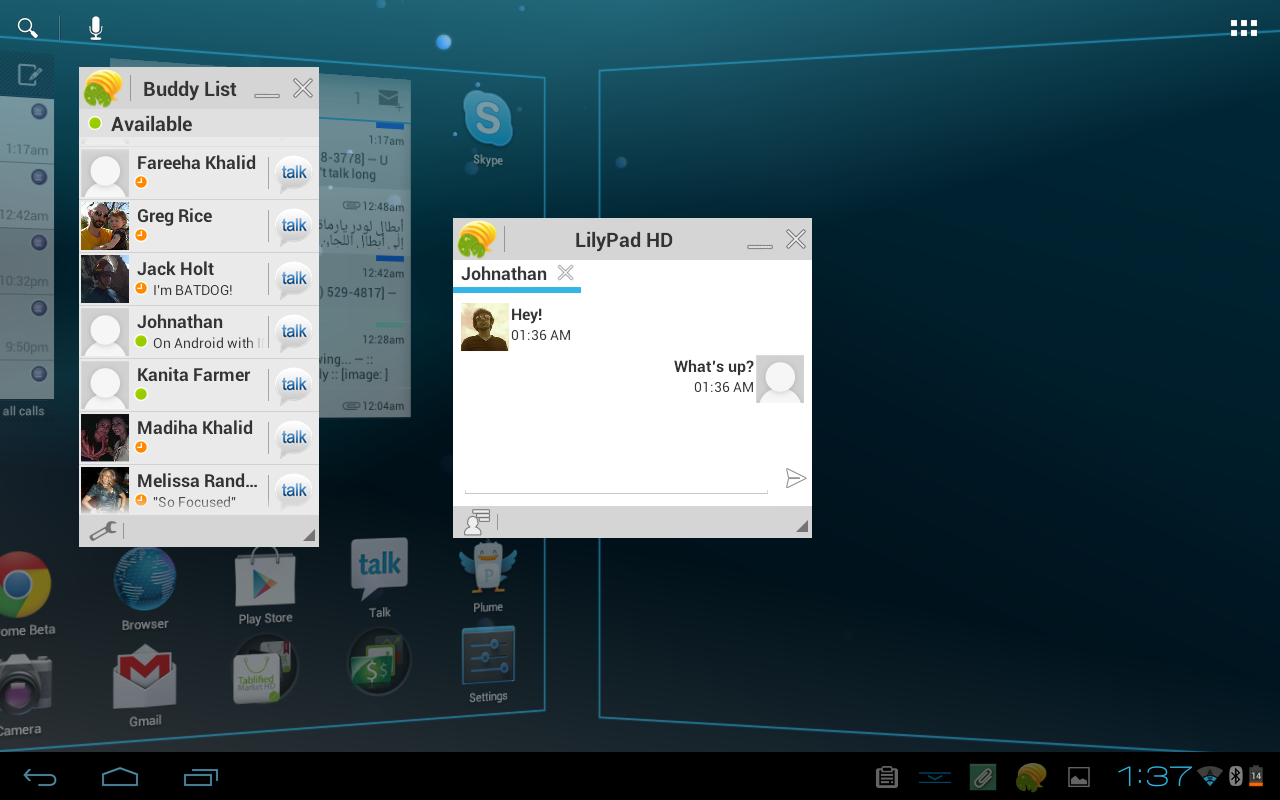Open the conversations list icon in LilyPad HD
This screenshot has height=800, width=1280.
[x=478, y=521]
